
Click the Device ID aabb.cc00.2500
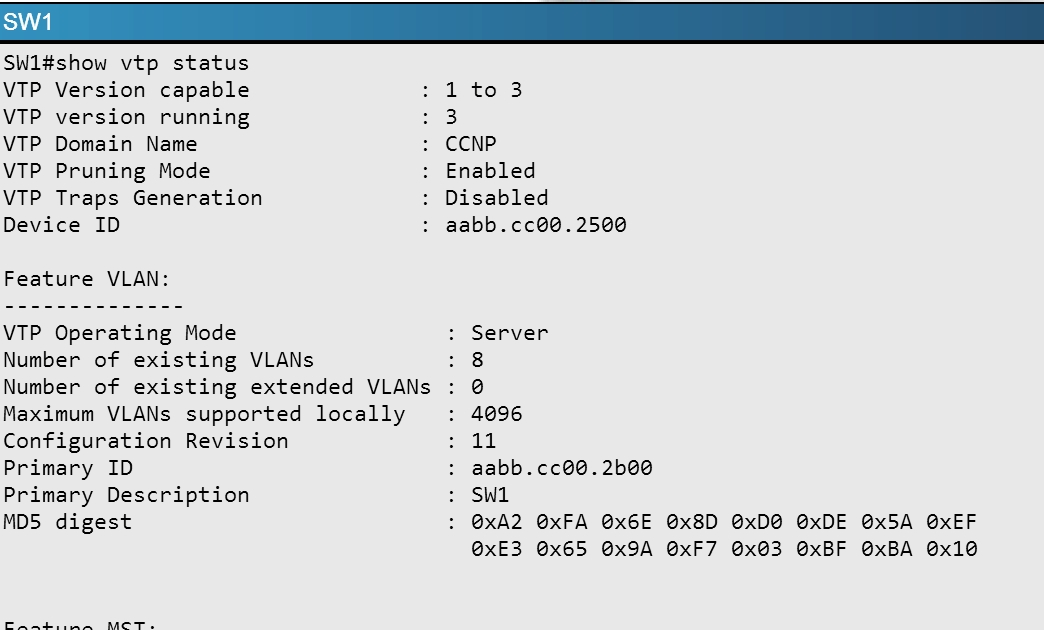click(536, 225)
